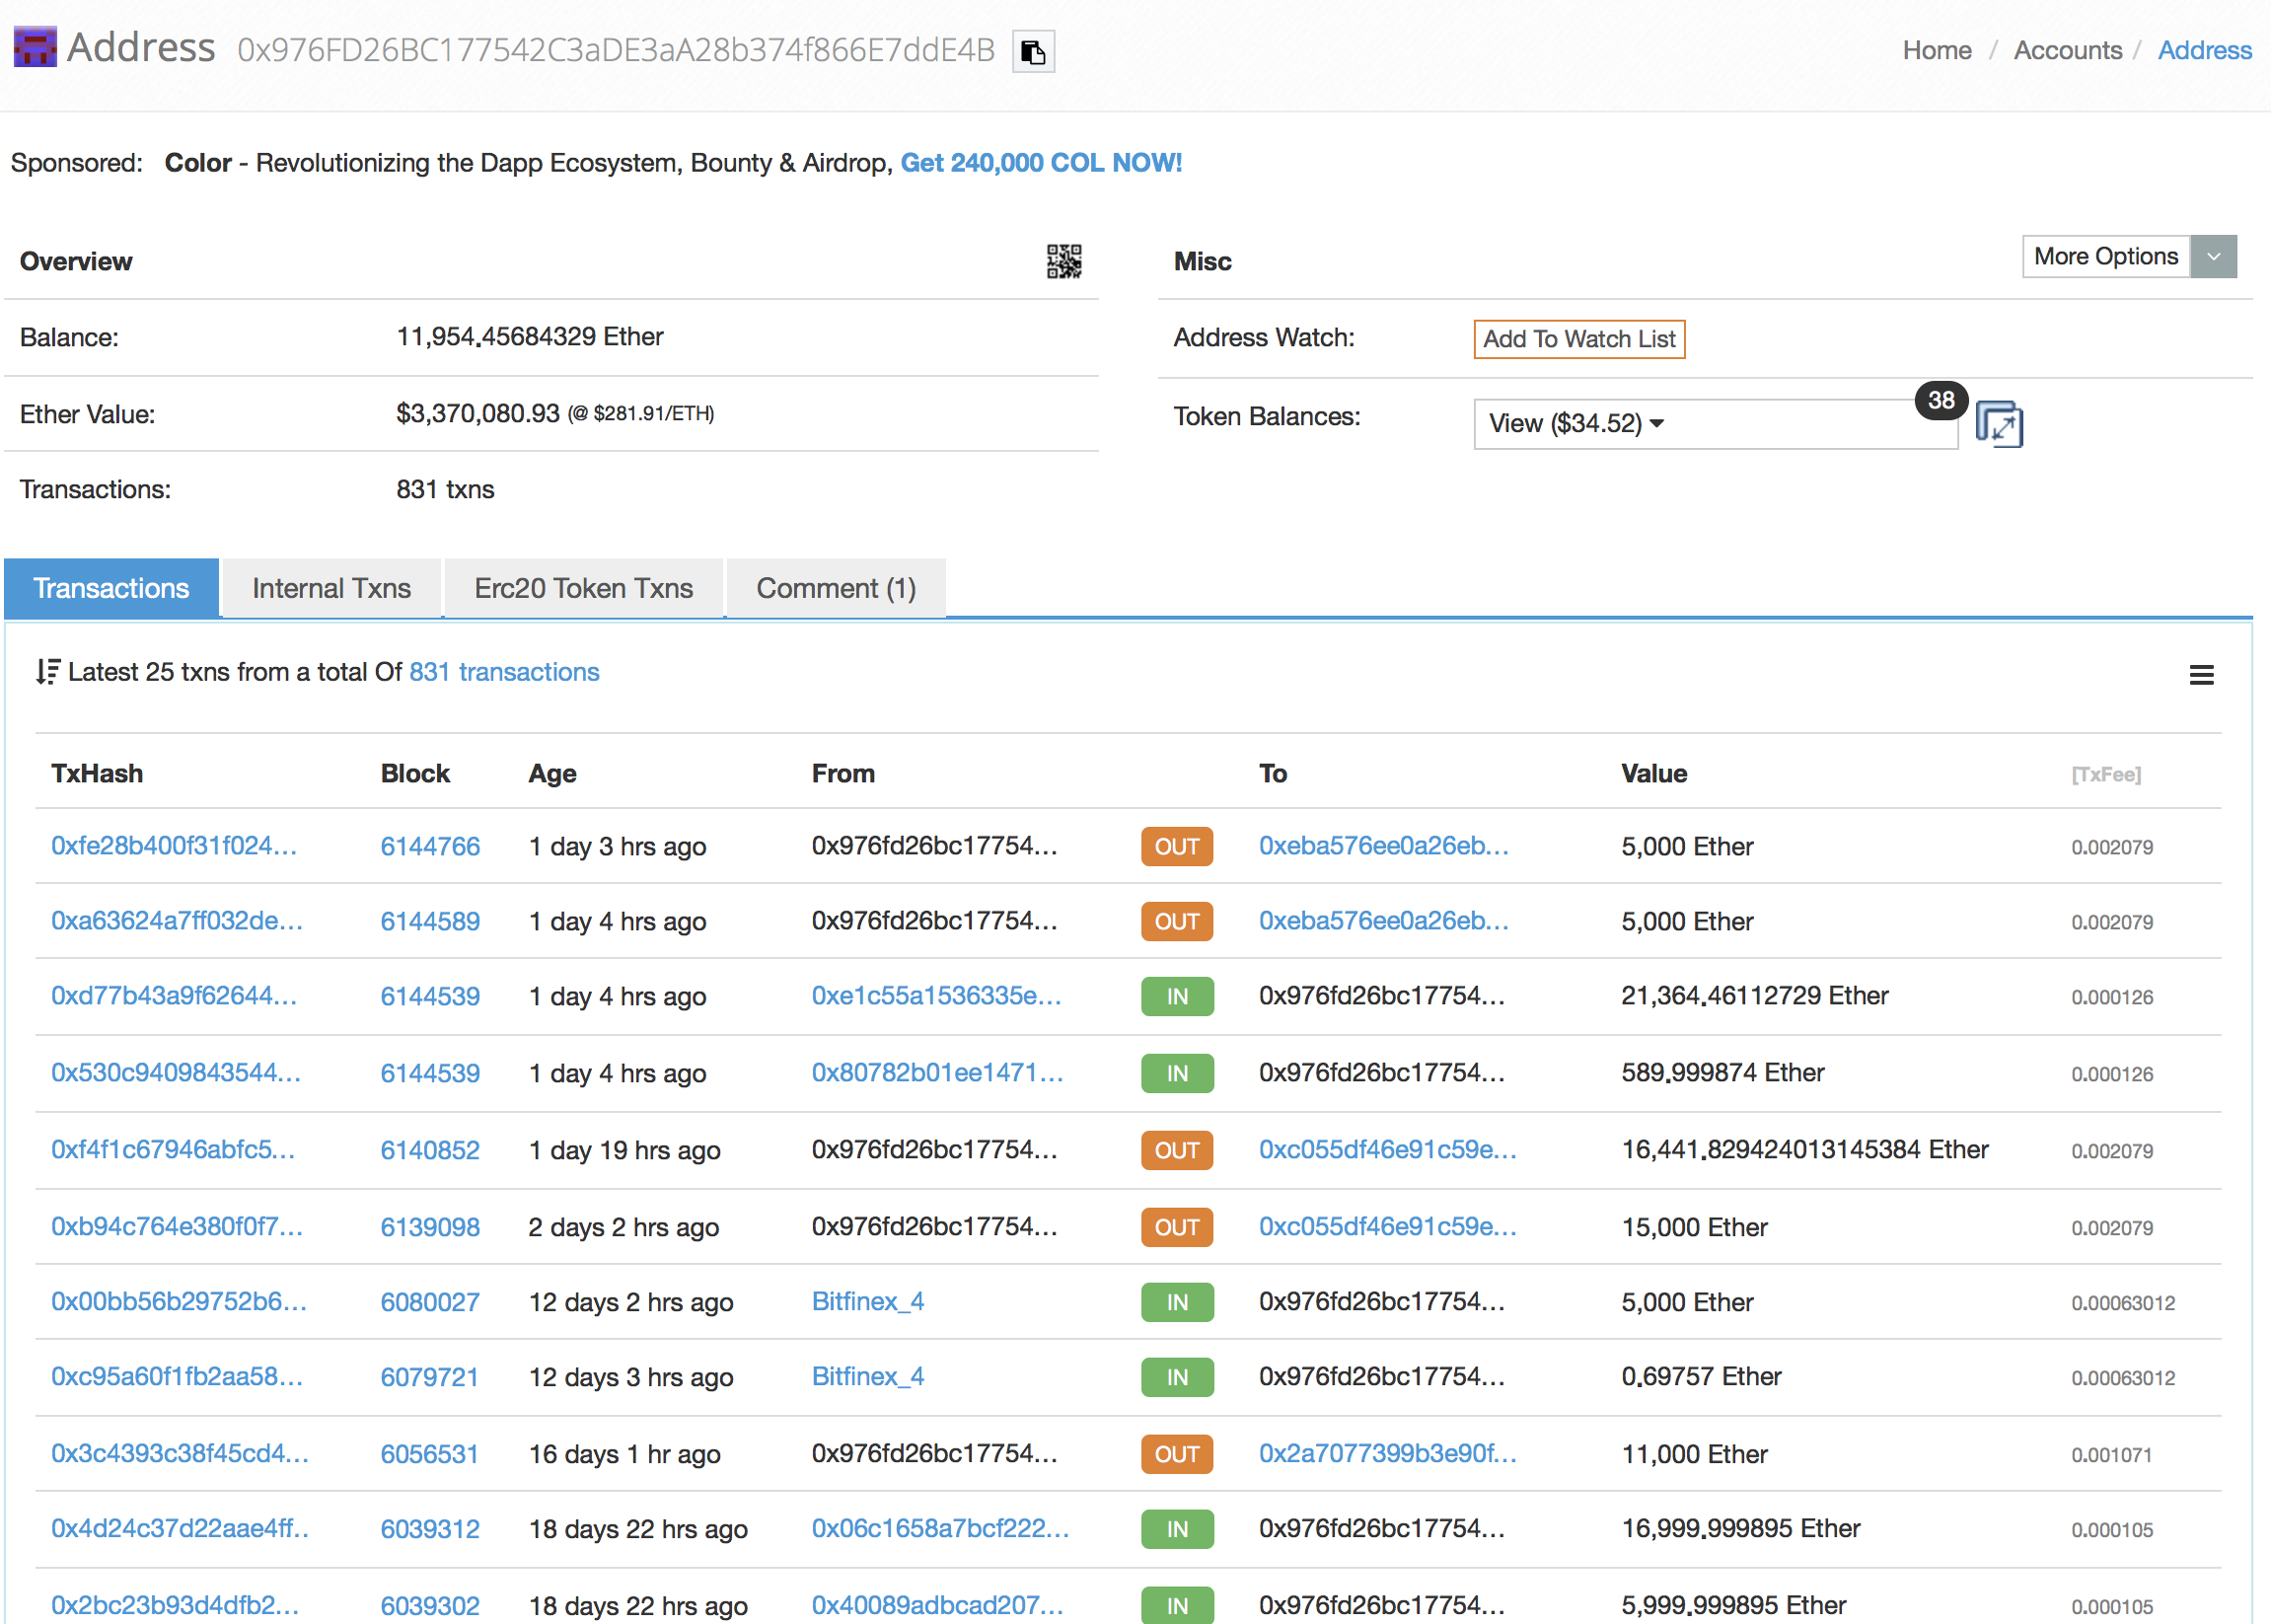Select the 11,954.45684329 Ether balance value
The image size is (2271, 1624).
point(530,337)
